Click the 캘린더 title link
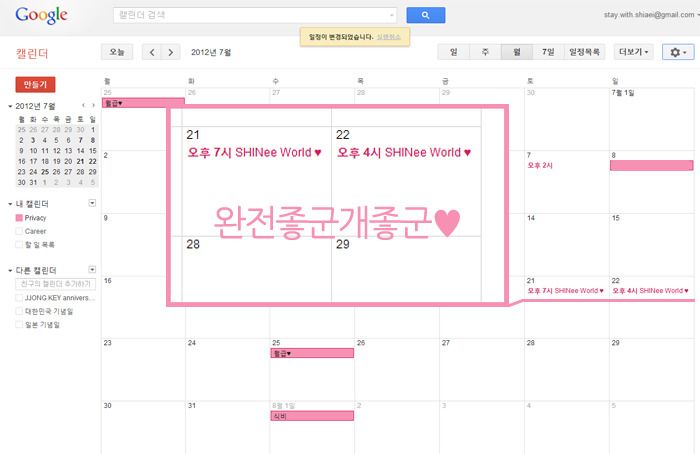 click(32, 54)
